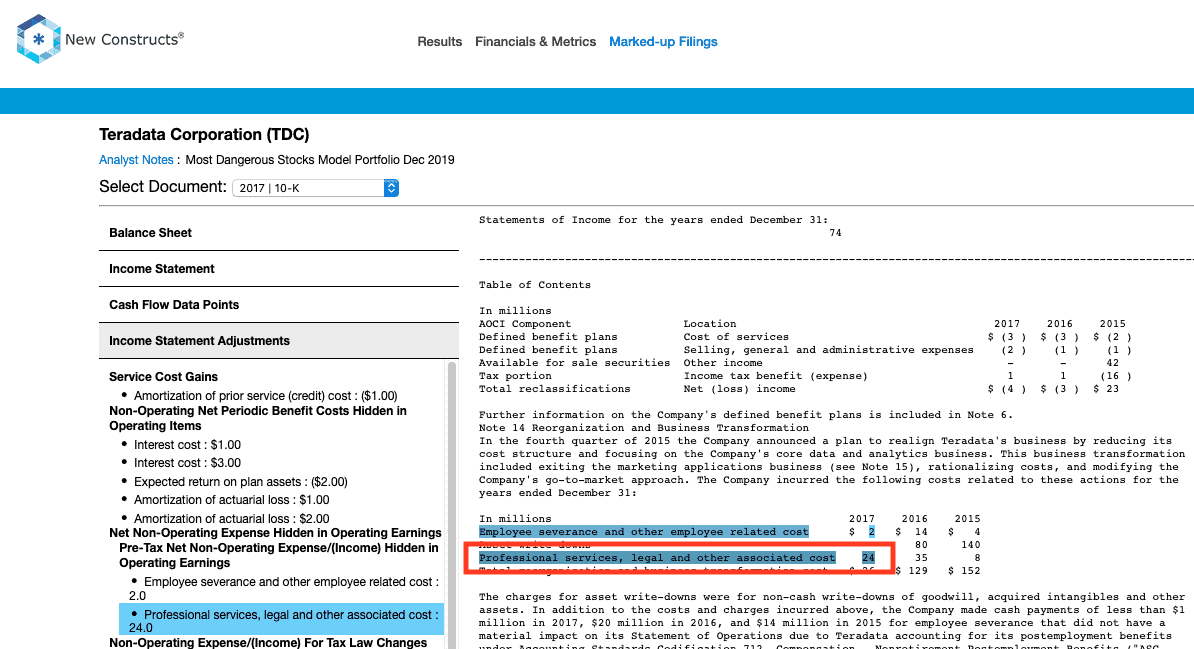Click 'Available for sale securities' row

[805, 363]
